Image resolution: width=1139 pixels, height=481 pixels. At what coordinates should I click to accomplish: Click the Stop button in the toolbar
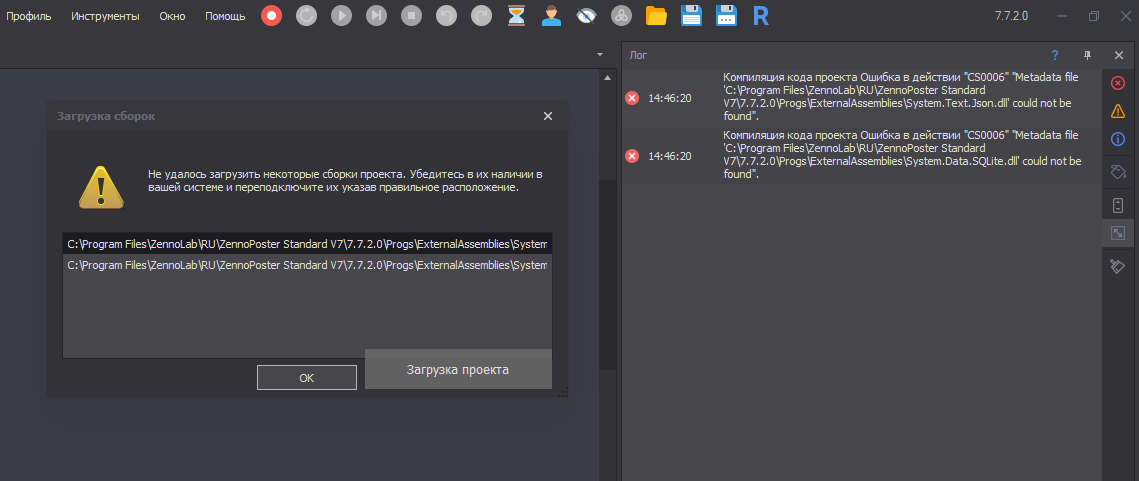tap(411, 15)
